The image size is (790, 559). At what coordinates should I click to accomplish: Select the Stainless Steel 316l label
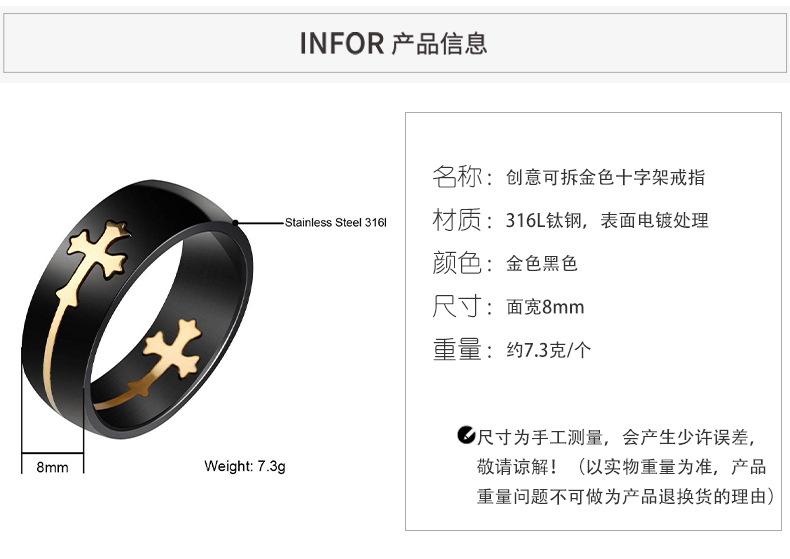(x=336, y=223)
